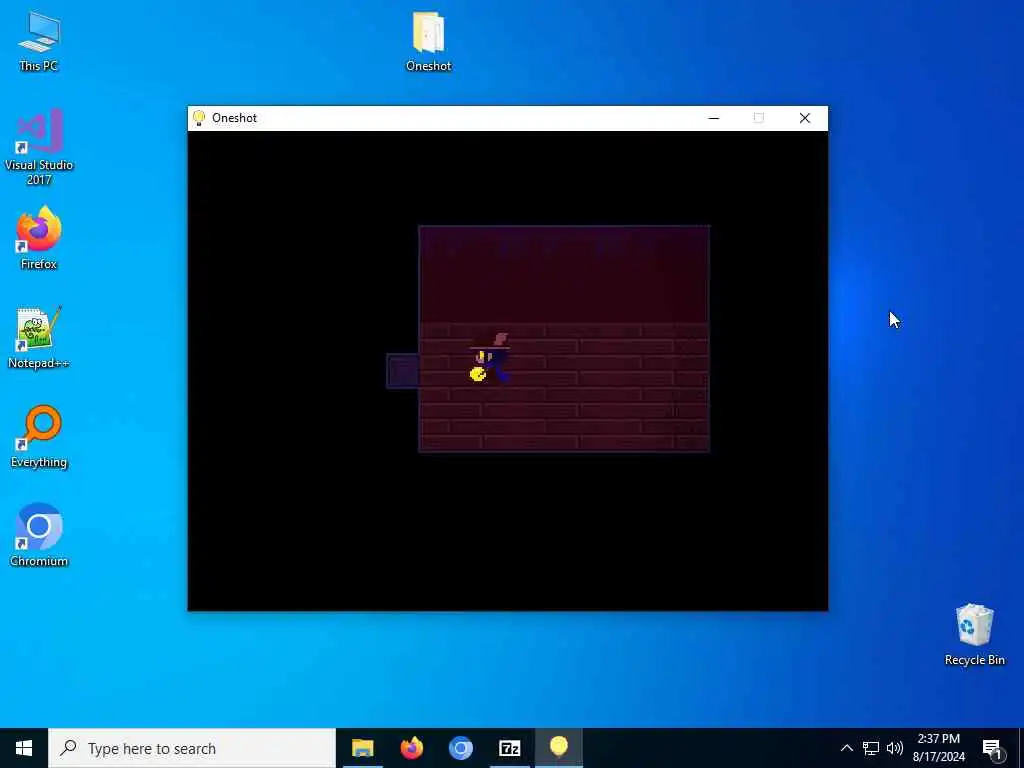Select the Everything search desktop shortcut

[39, 437]
